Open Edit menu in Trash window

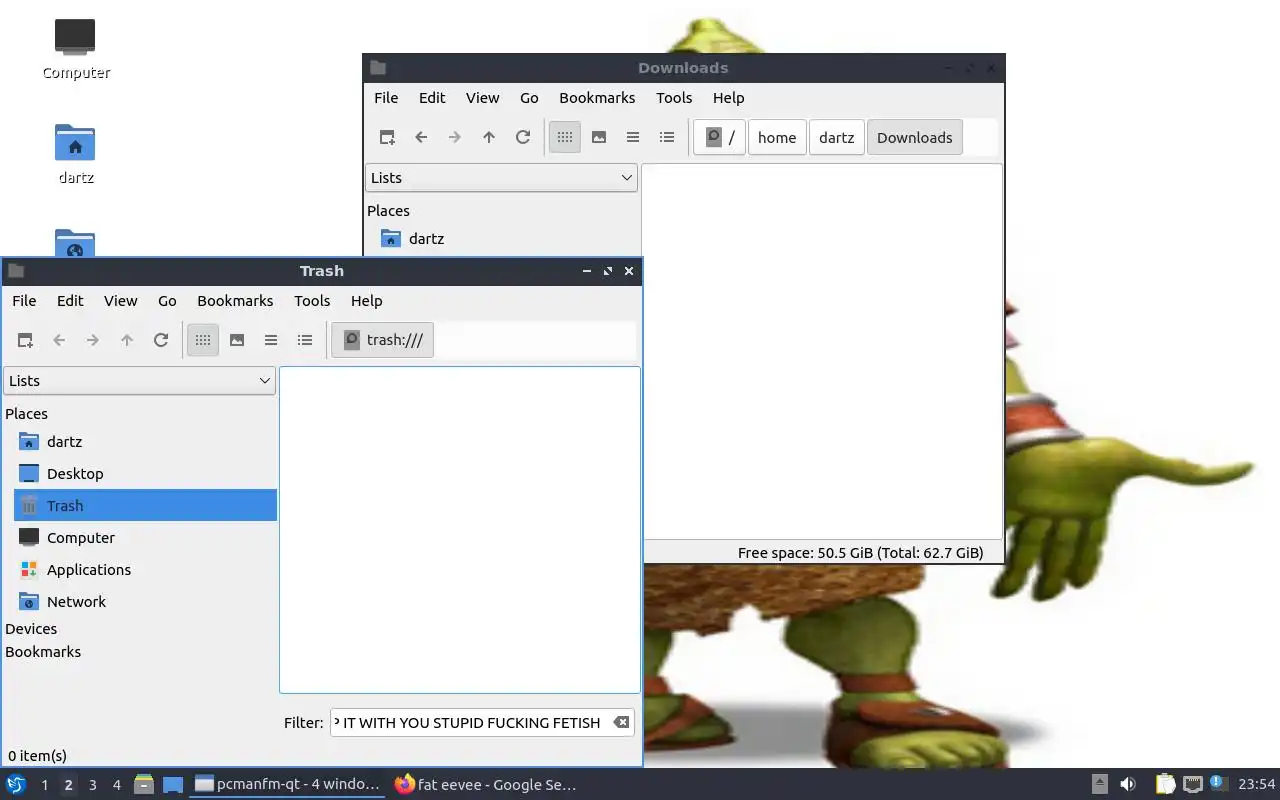[70, 301]
